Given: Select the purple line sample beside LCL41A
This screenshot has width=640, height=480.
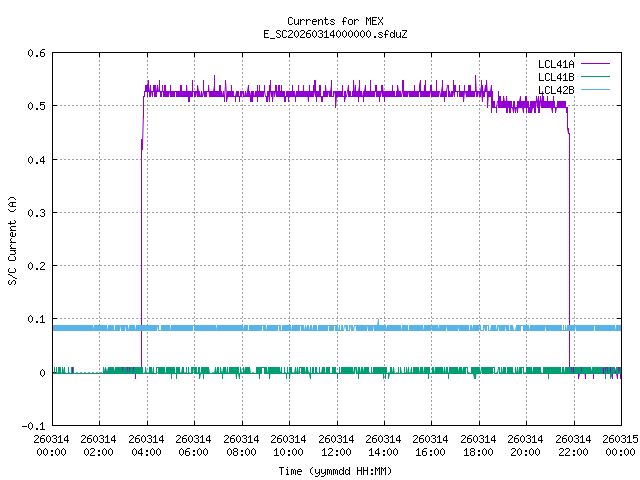Looking at the screenshot, I should point(595,64).
